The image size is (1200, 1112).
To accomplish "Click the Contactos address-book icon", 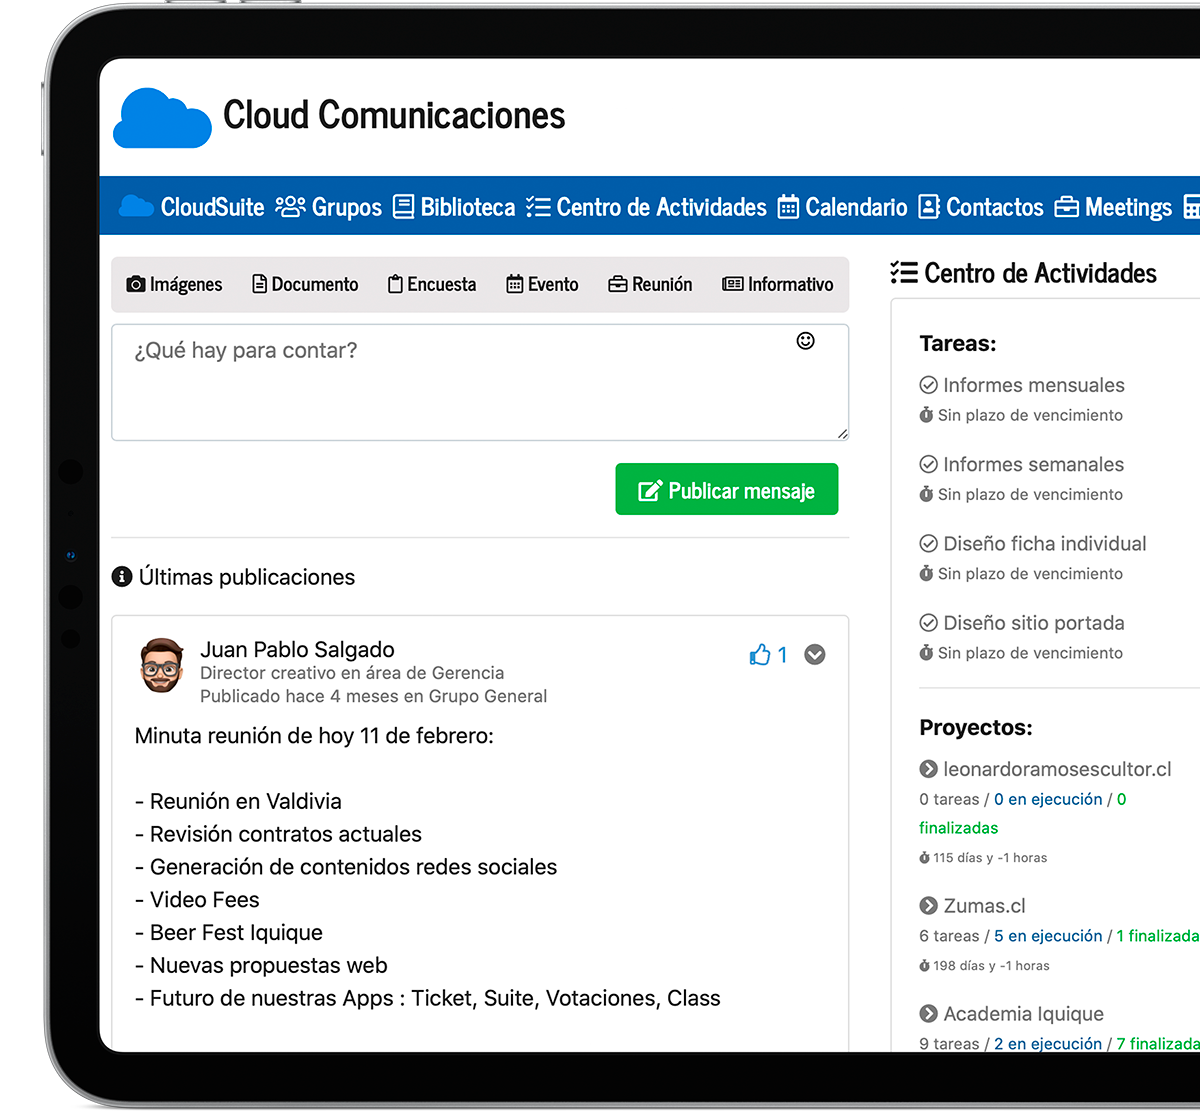I will point(929,207).
